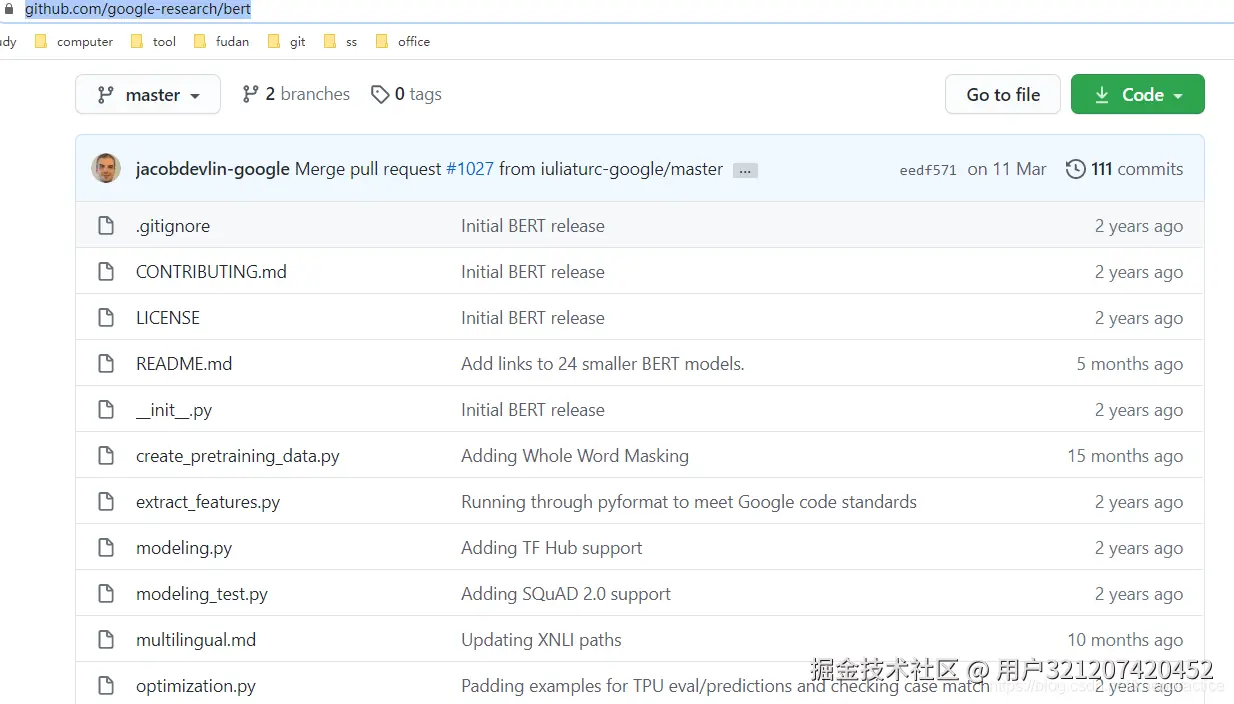The image size is (1234, 704).
Task: Open the README.md file
Action: [x=184, y=364]
